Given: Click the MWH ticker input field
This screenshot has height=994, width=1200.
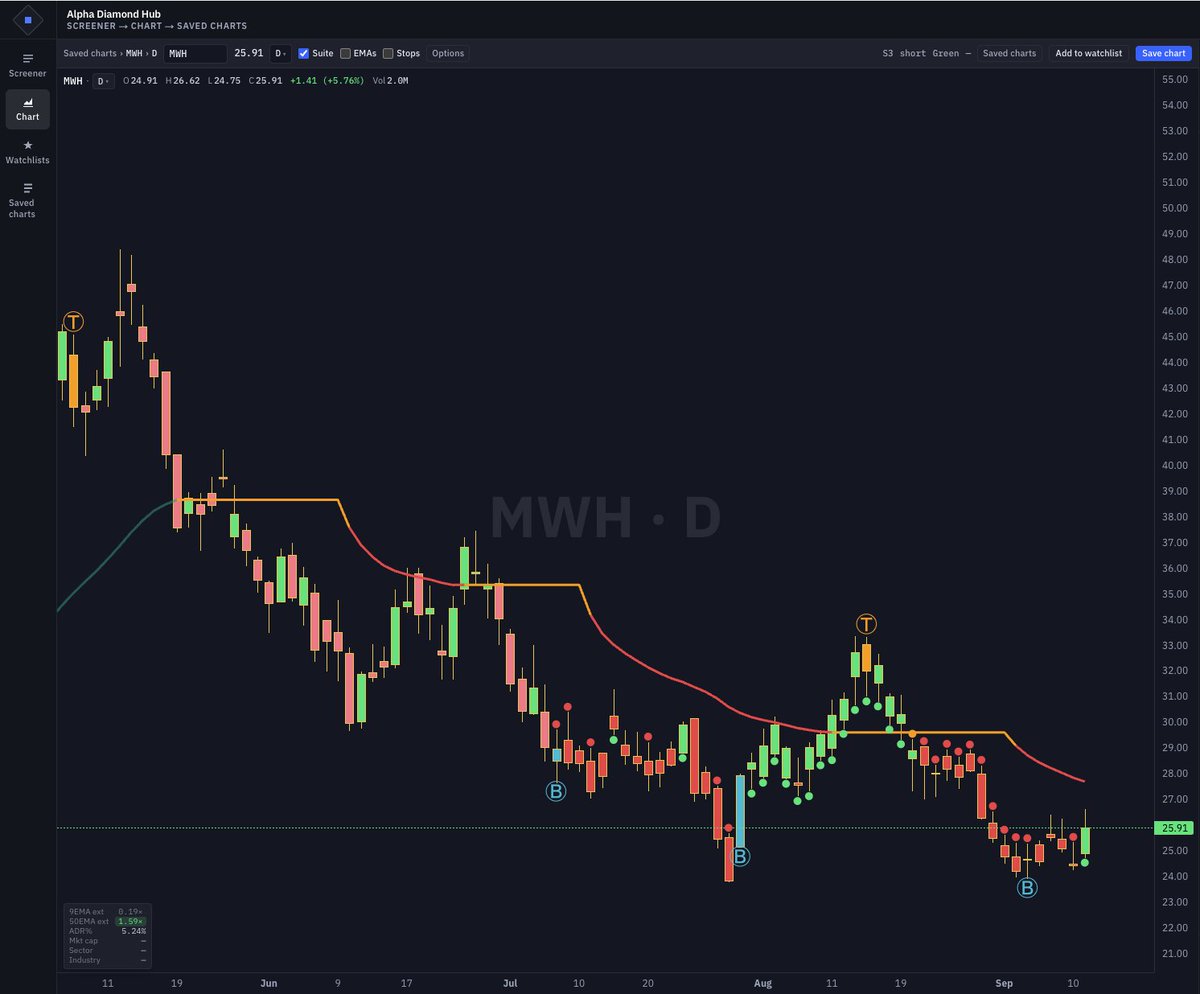Looking at the screenshot, I should pos(195,53).
